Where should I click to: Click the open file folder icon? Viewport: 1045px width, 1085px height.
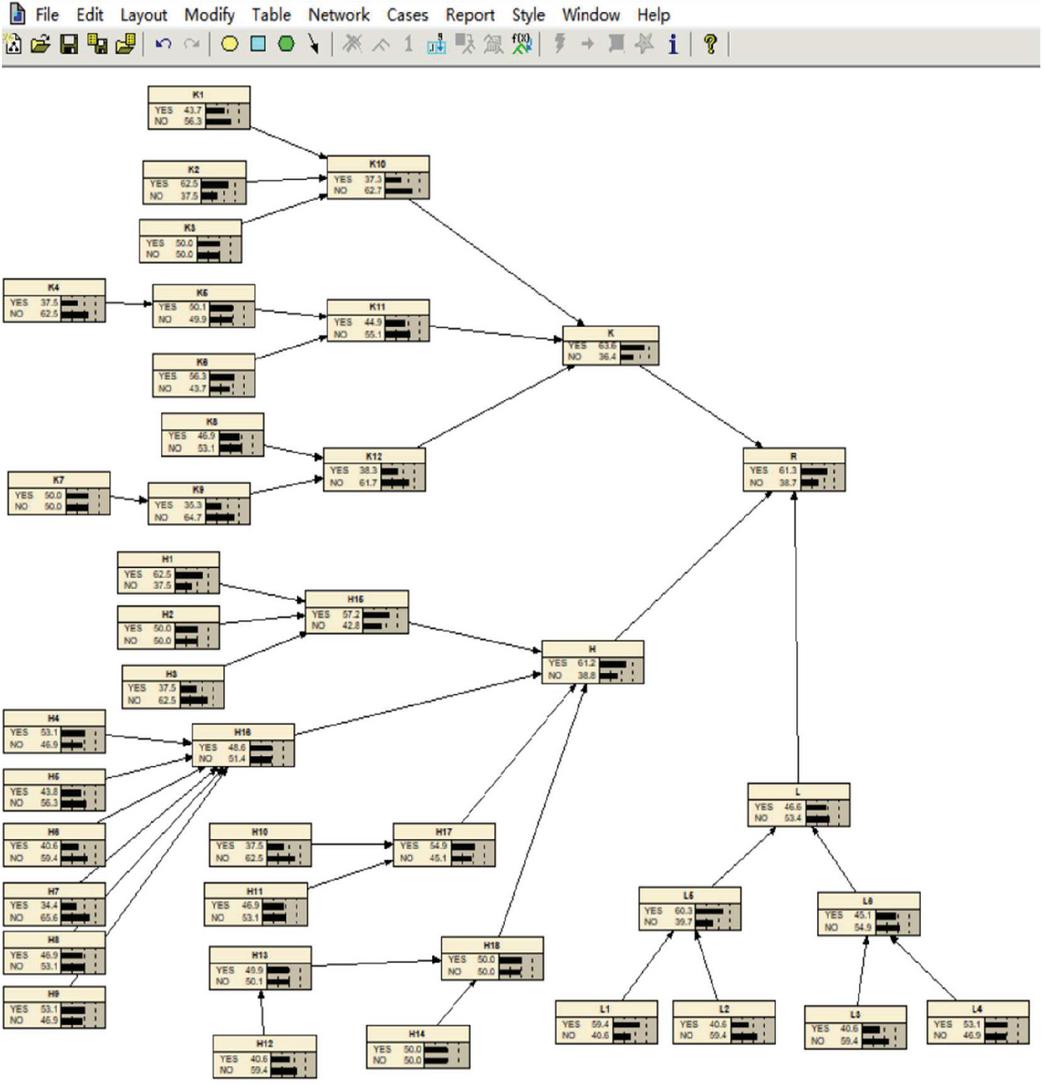pyautogui.click(x=40, y=45)
